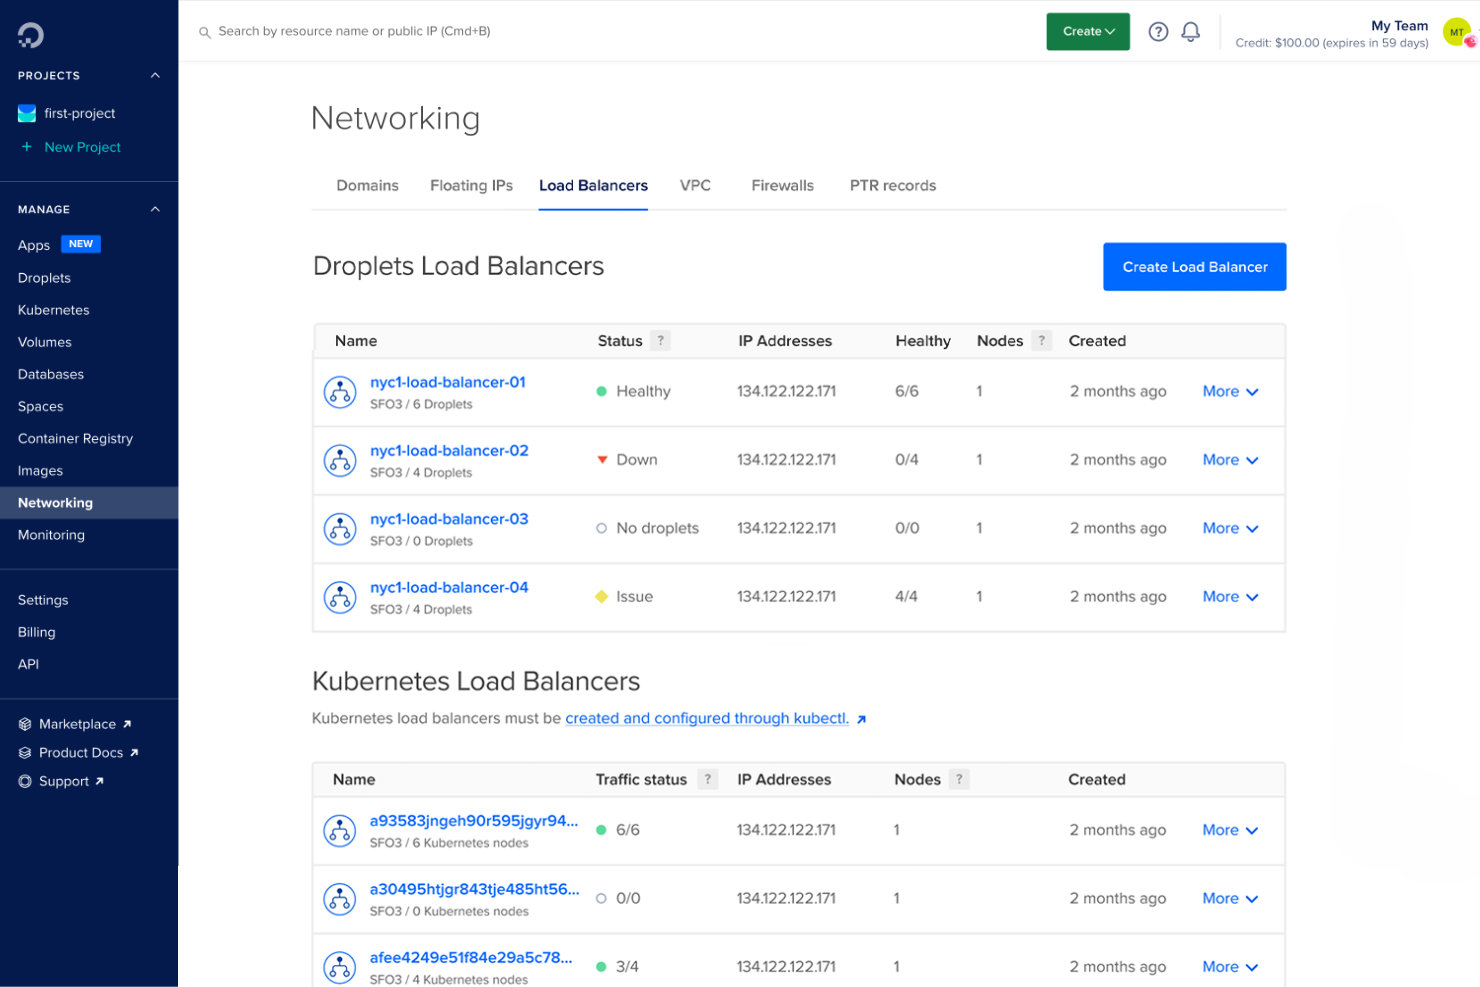1480x987 pixels.
Task: Switch to the Domains tab
Action: click(367, 186)
